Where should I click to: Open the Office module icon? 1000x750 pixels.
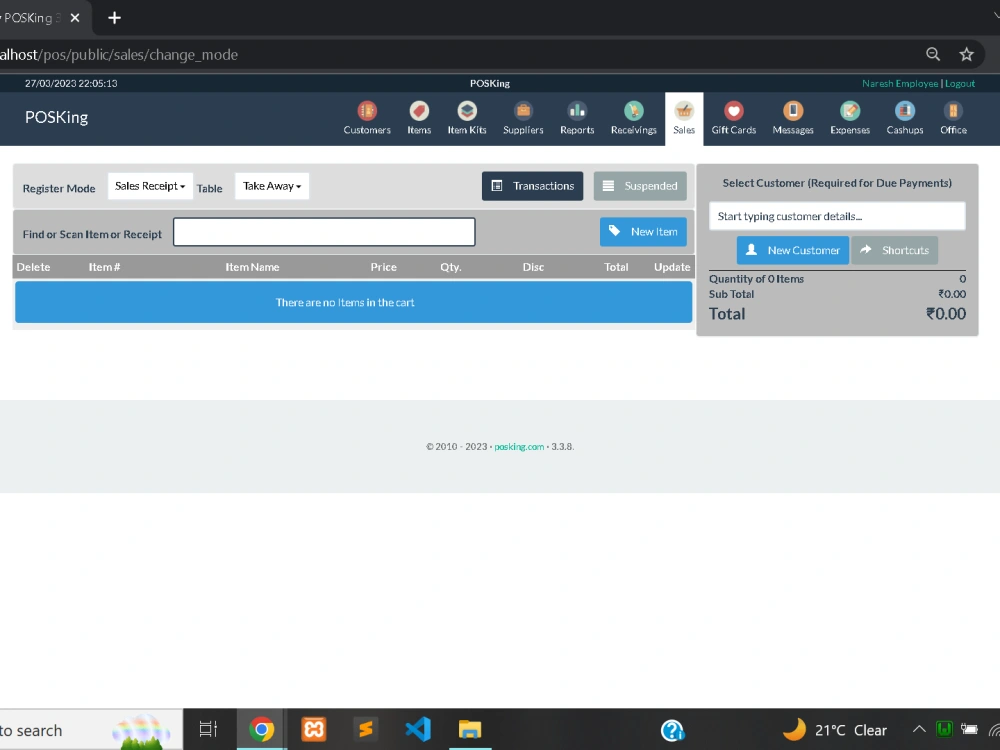(x=953, y=111)
